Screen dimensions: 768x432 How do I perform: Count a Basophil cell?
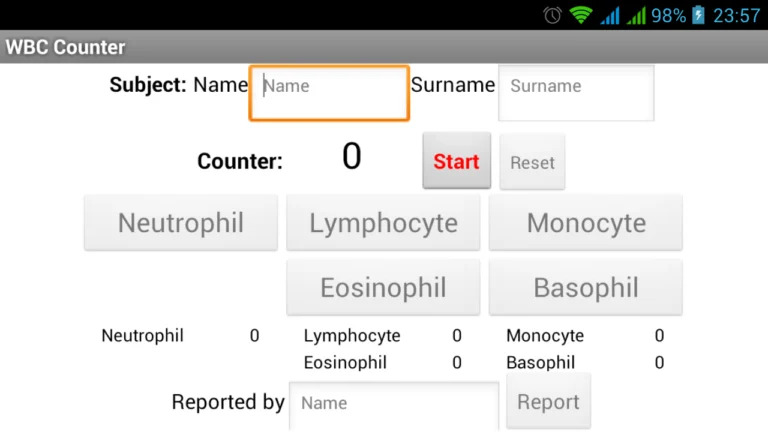pos(586,288)
